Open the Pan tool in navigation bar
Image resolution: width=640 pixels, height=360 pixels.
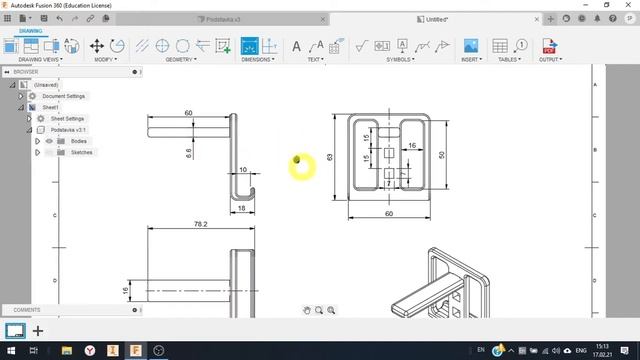(x=307, y=310)
